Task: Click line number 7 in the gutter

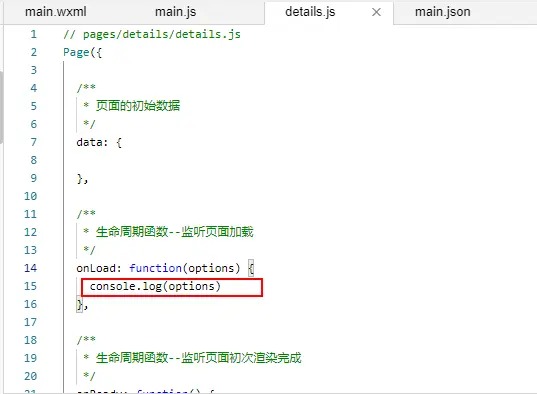Action: click(33, 142)
